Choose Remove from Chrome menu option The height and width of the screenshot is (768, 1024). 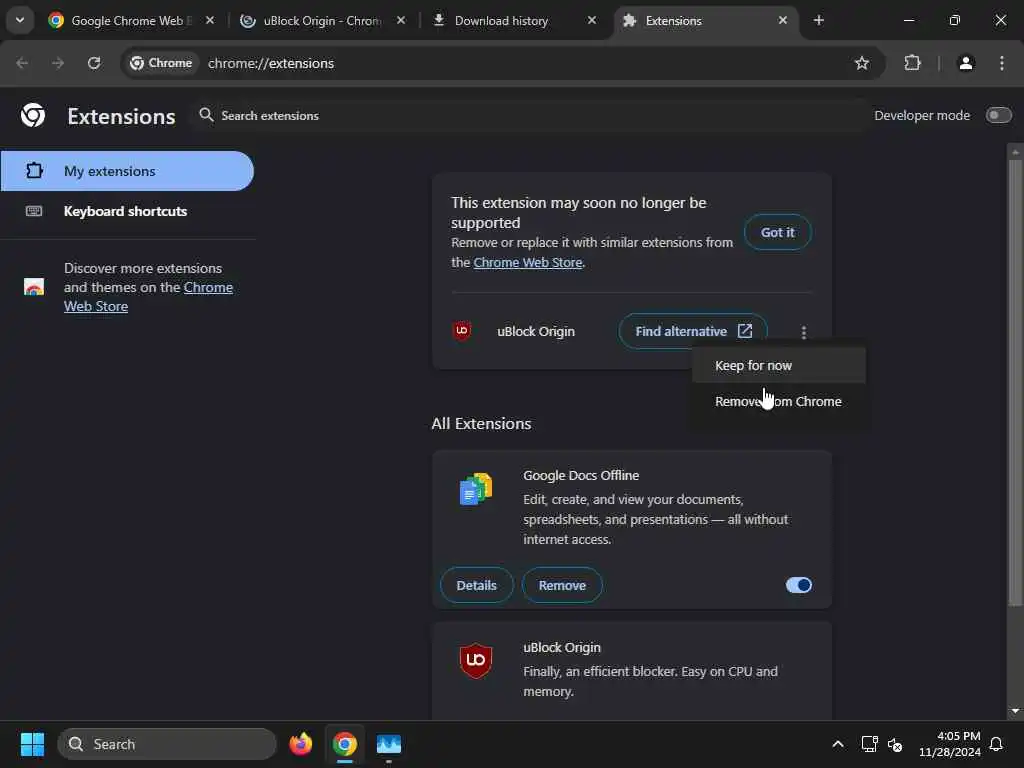pyautogui.click(x=779, y=401)
